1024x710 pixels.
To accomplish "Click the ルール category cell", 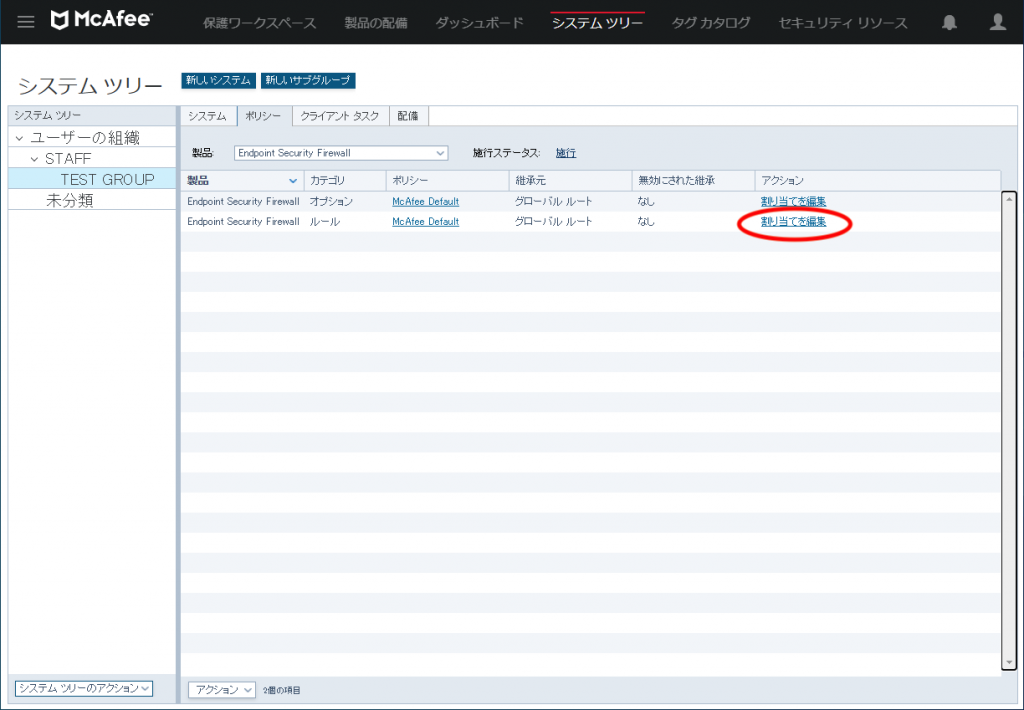I will [x=325, y=222].
